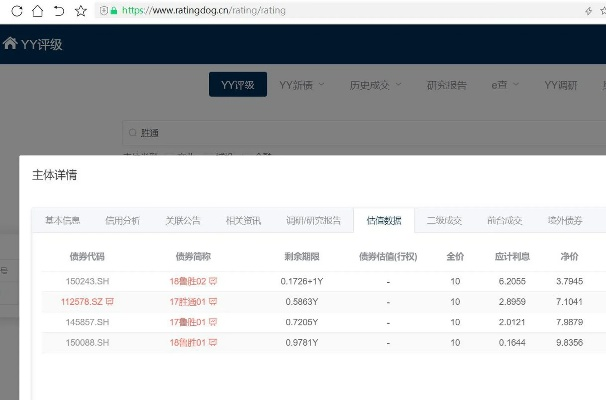Click the browser home icon

[36, 11]
